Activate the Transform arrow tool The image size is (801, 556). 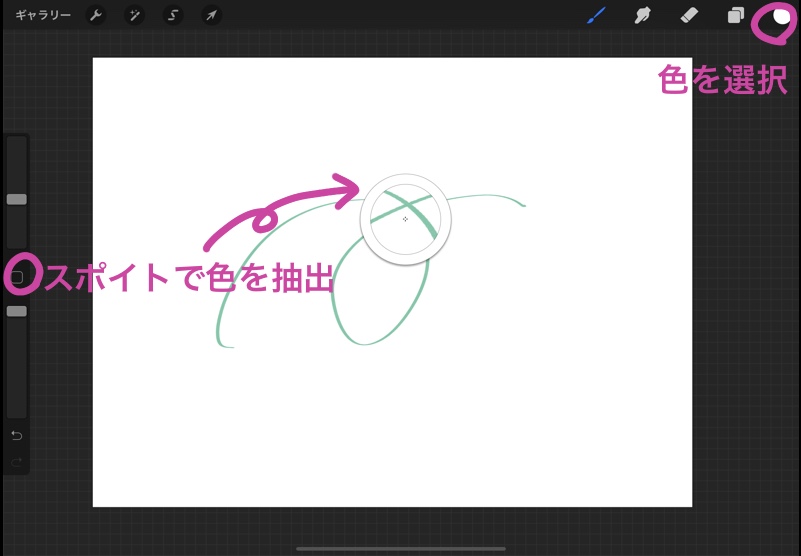[x=211, y=16]
